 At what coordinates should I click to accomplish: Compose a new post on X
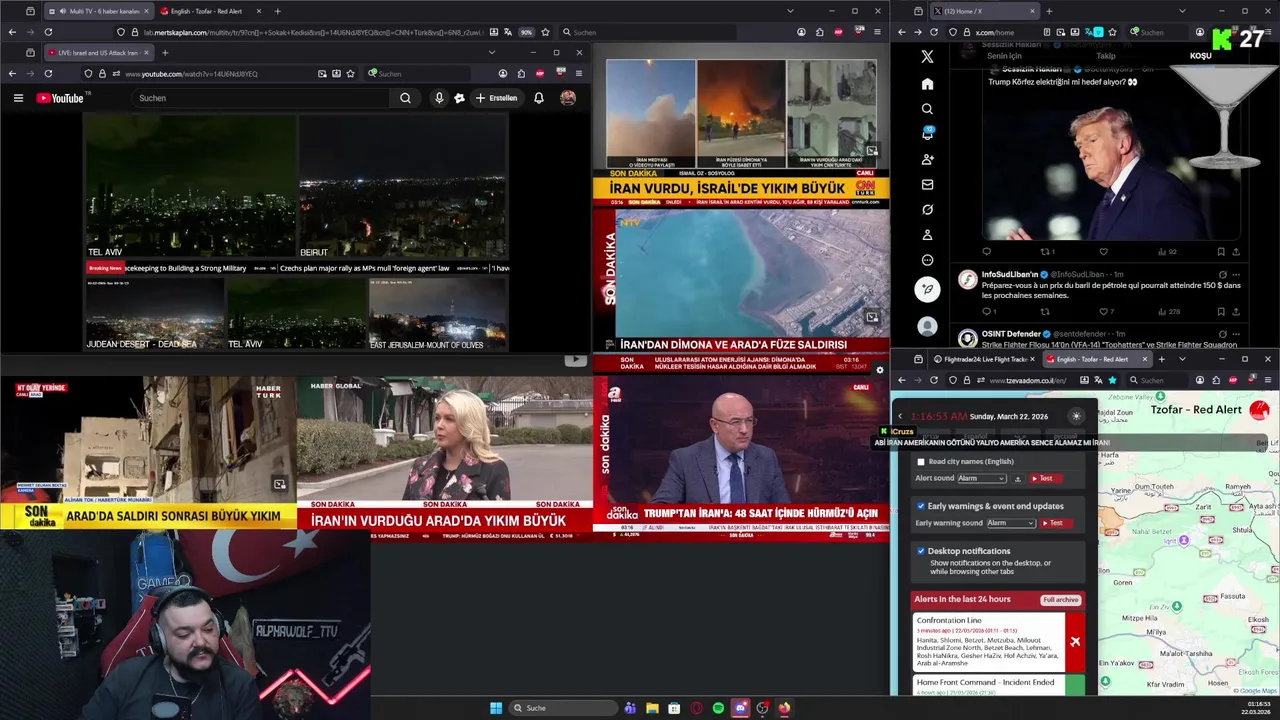pos(927,289)
